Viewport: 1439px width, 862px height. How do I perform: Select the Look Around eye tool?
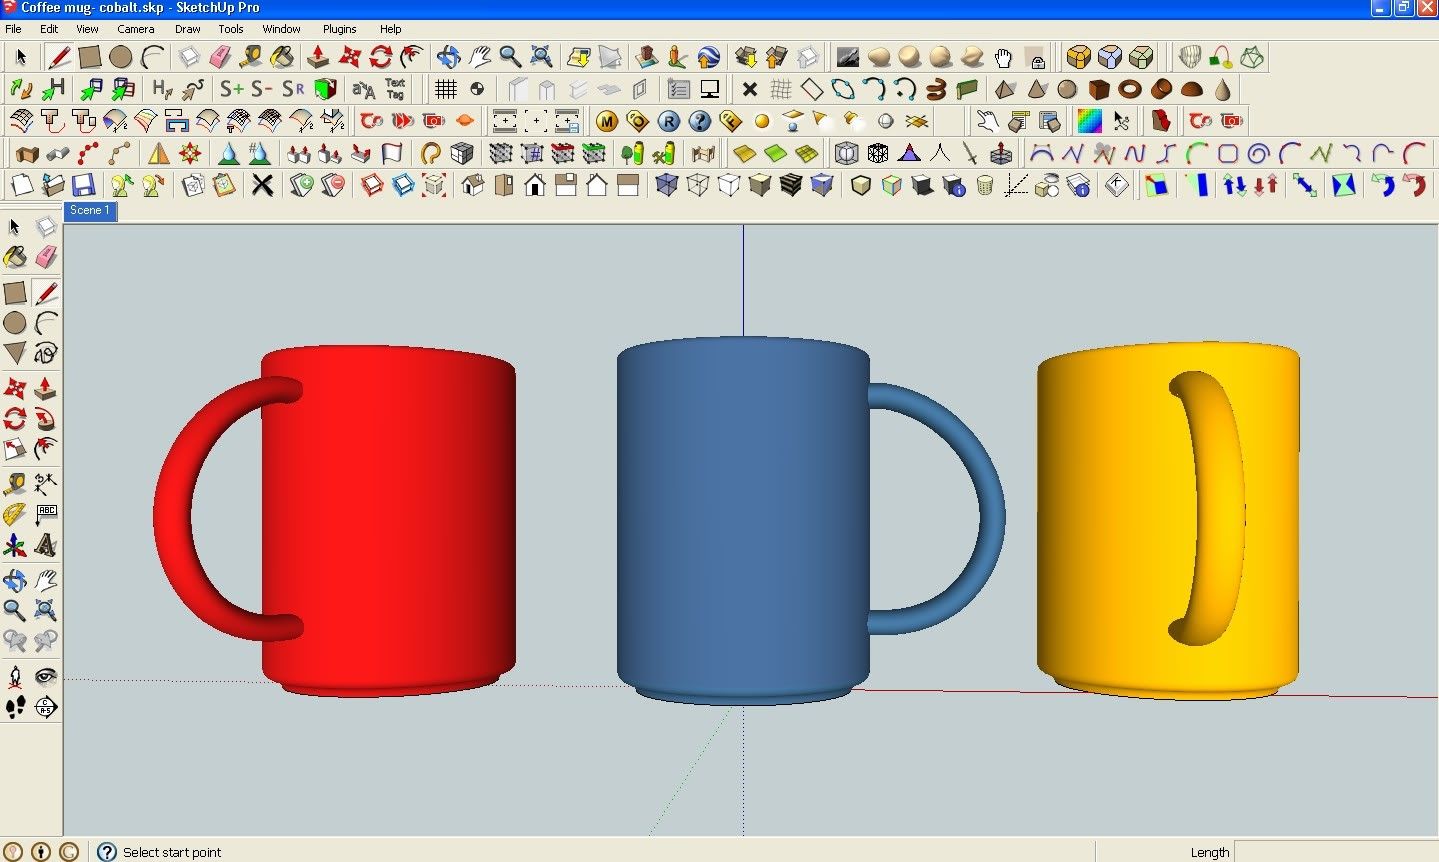tap(46, 677)
